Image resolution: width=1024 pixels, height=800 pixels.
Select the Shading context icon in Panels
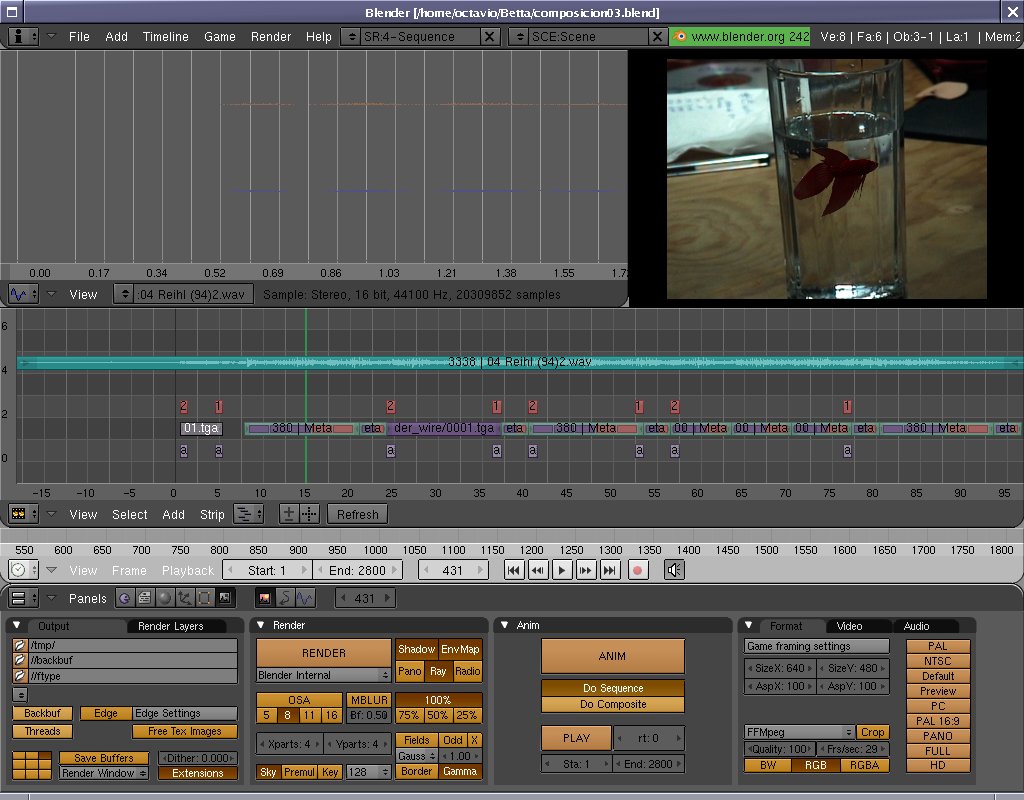point(165,598)
